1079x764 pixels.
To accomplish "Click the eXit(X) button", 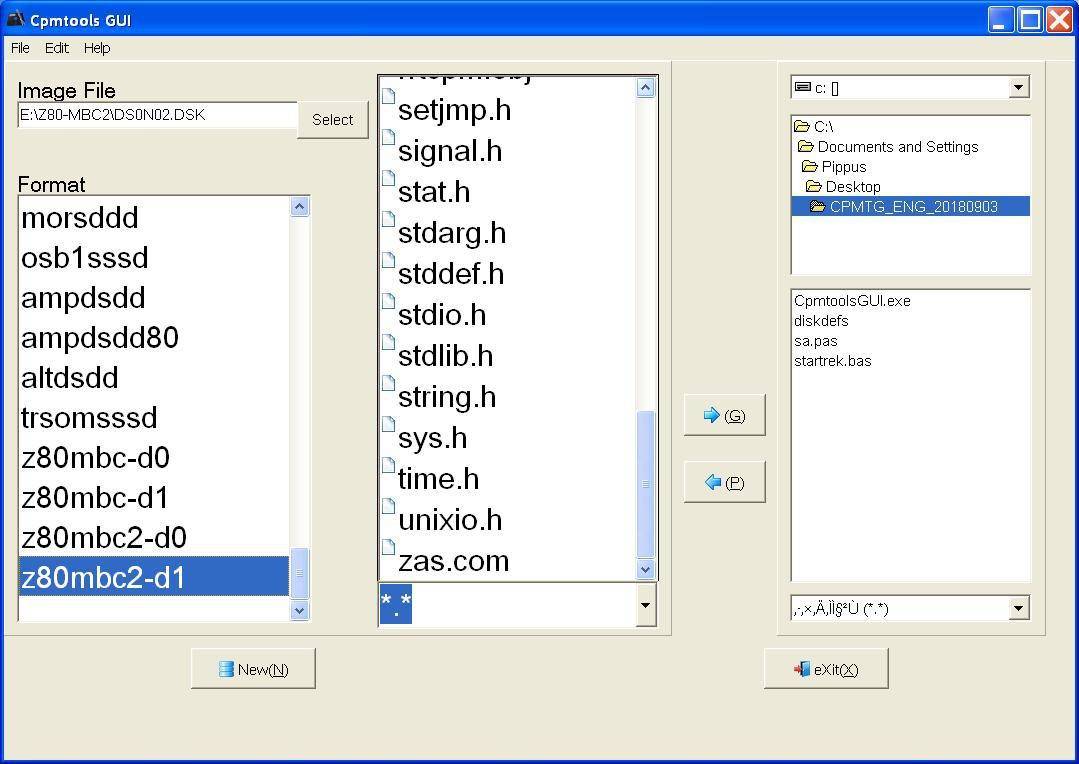I will point(825,669).
